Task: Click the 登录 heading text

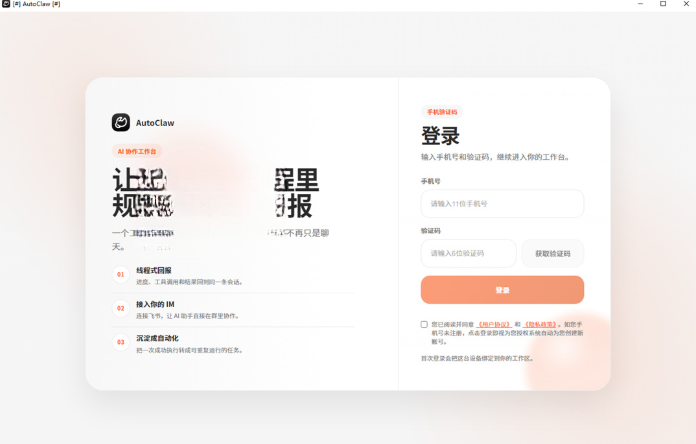Action: pos(440,136)
